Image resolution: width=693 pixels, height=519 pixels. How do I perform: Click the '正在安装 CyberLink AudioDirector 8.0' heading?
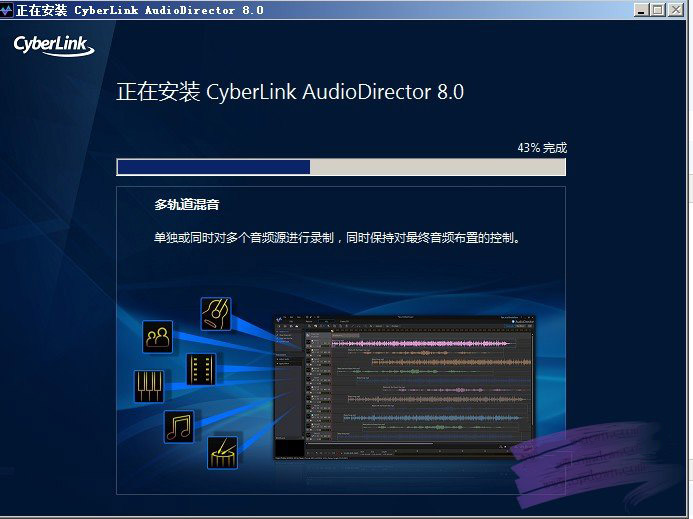[290, 92]
